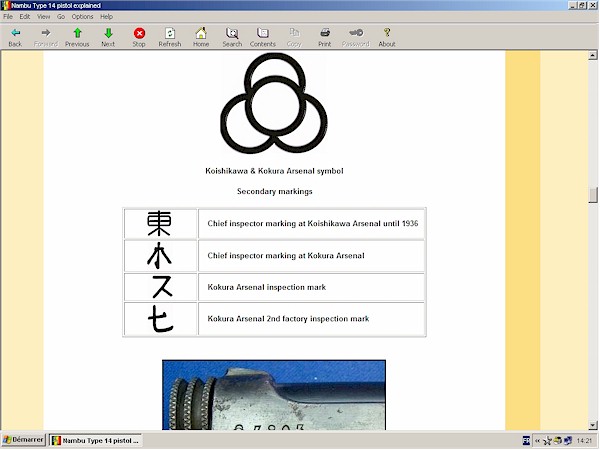Screen dimensions: 600x450
Task: Select the Nambu Type 14 taskbar button
Action: tap(96, 440)
